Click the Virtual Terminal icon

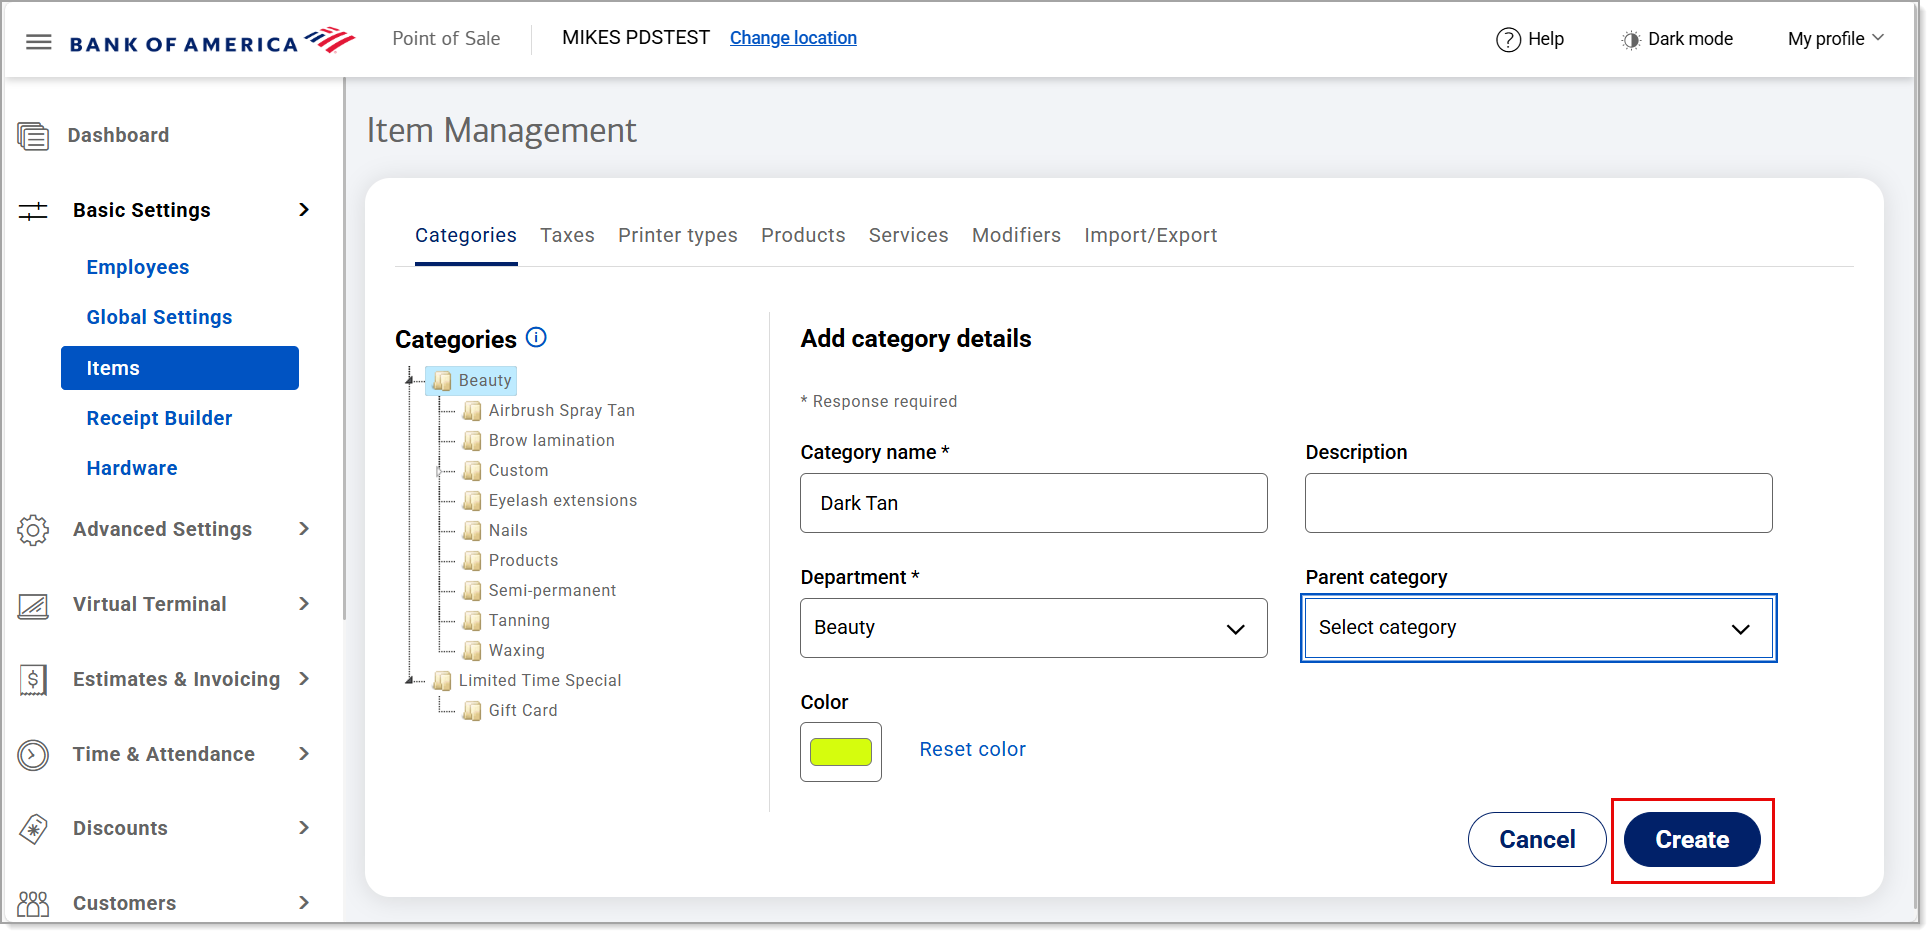(x=33, y=605)
